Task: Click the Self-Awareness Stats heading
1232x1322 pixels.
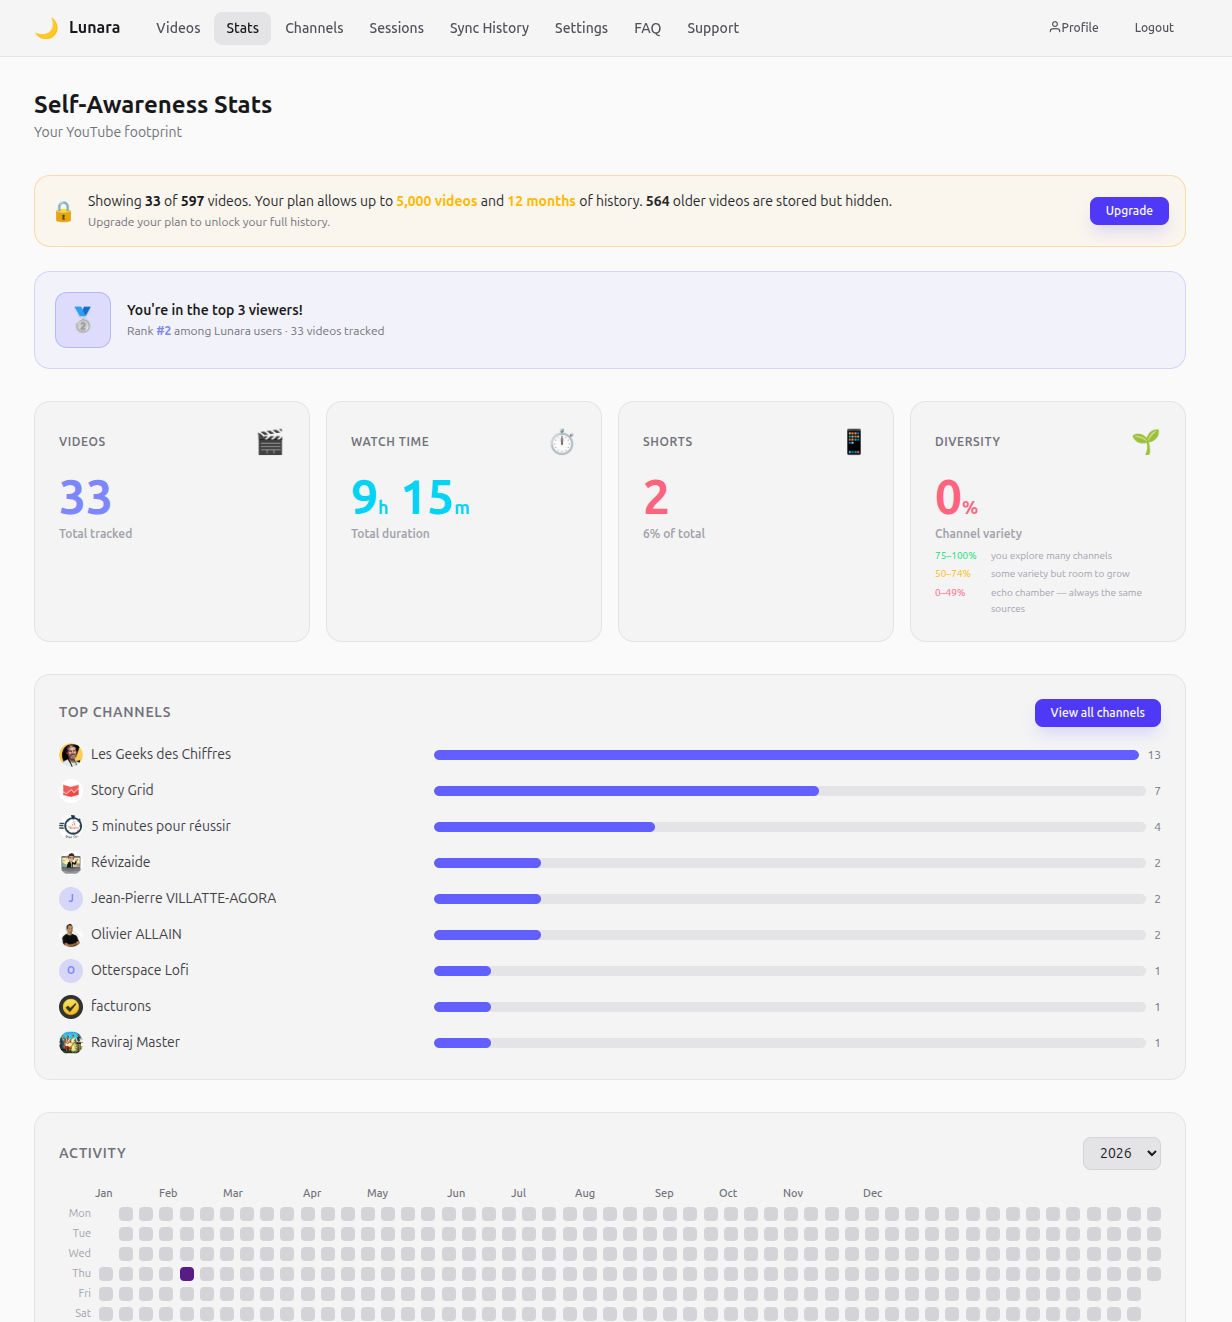Action: click(153, 105)
